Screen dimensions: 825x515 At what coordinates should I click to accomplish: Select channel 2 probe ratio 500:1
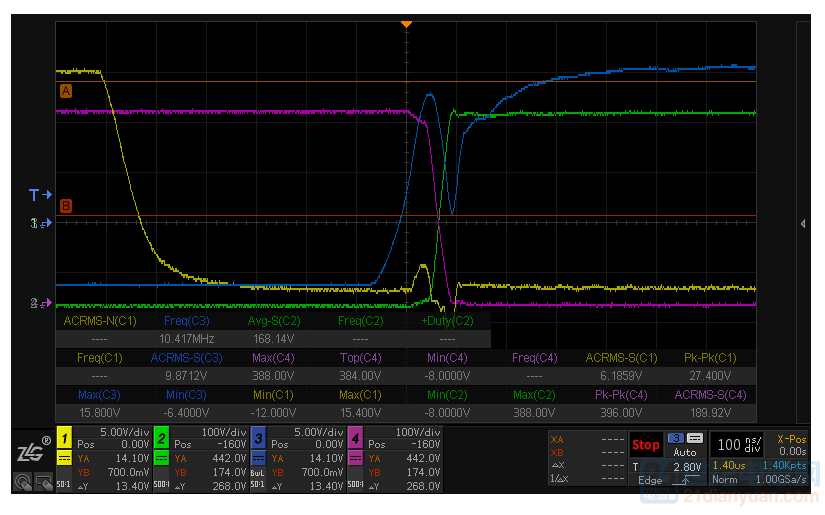click(161, 484)
